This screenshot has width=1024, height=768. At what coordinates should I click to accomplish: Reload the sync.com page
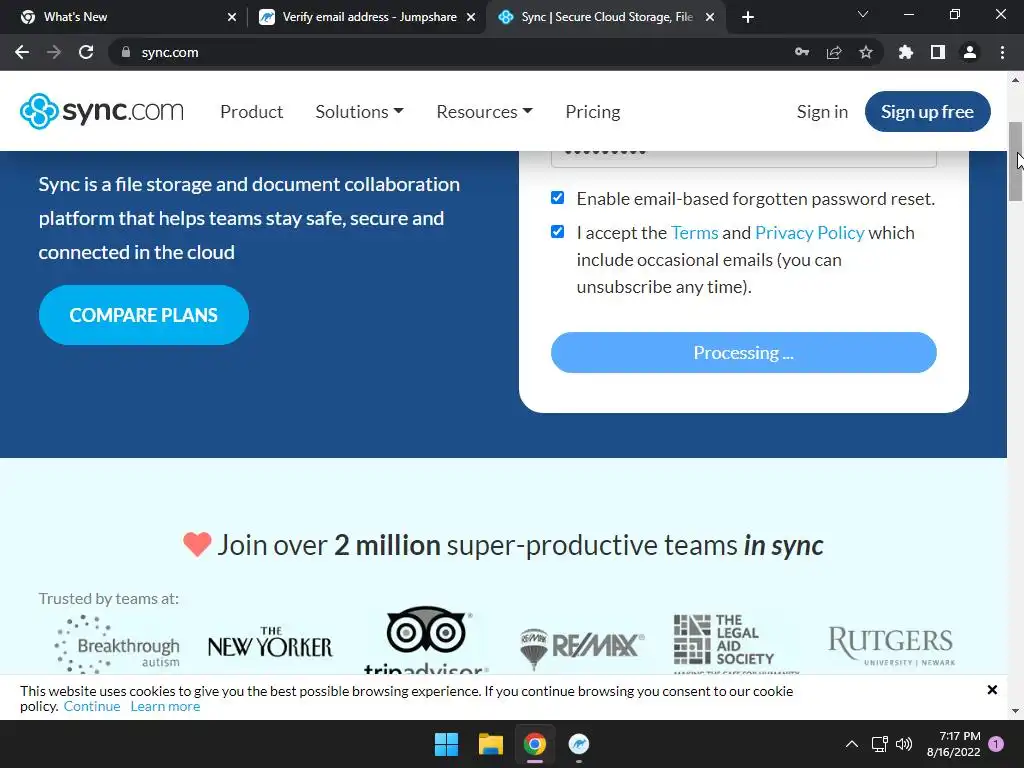86,52
